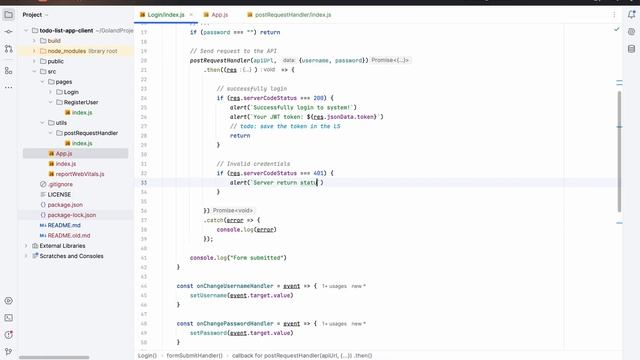The image size is (640, 360).
Task: Click the 401 status code literal
Action: coord(319,173)
